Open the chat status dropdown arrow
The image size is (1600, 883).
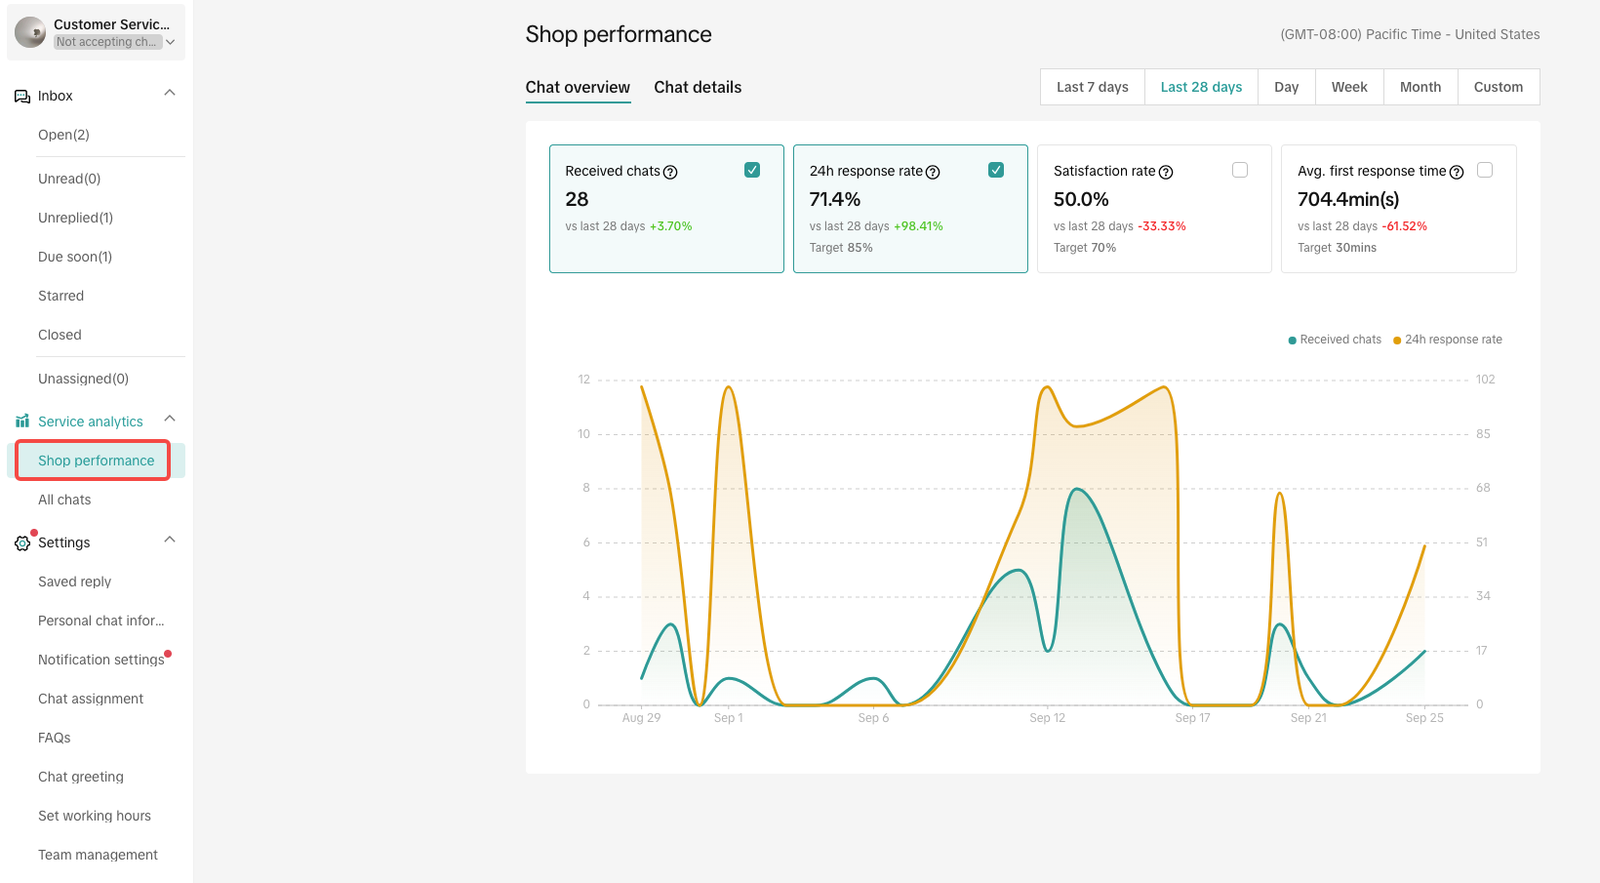[x=170, y=42]
